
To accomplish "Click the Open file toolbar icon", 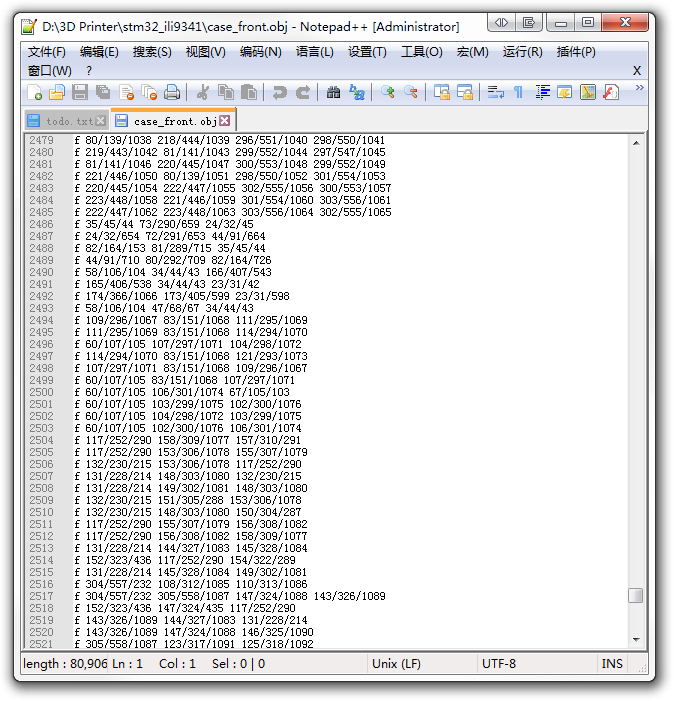I will 57,93.
